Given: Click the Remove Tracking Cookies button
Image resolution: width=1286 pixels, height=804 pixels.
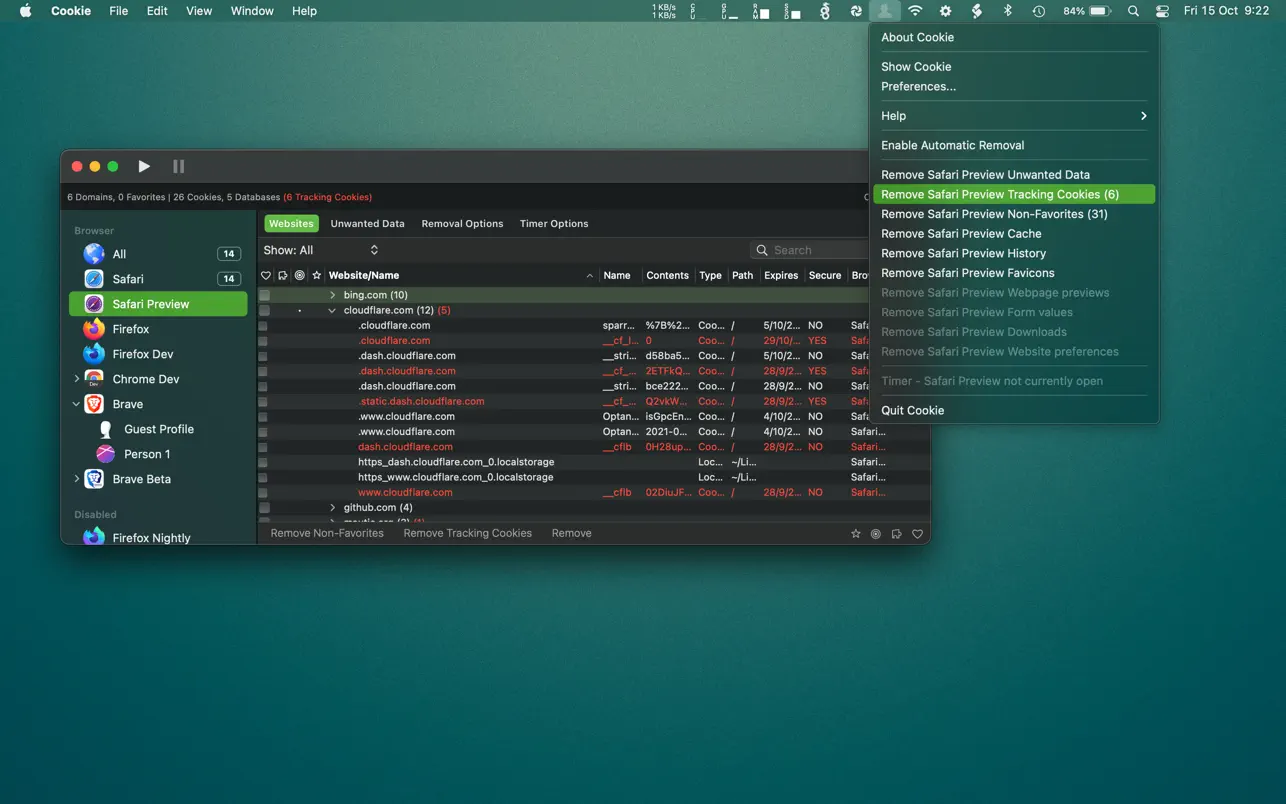Looking at the screenshot, I should click(467, 533).
